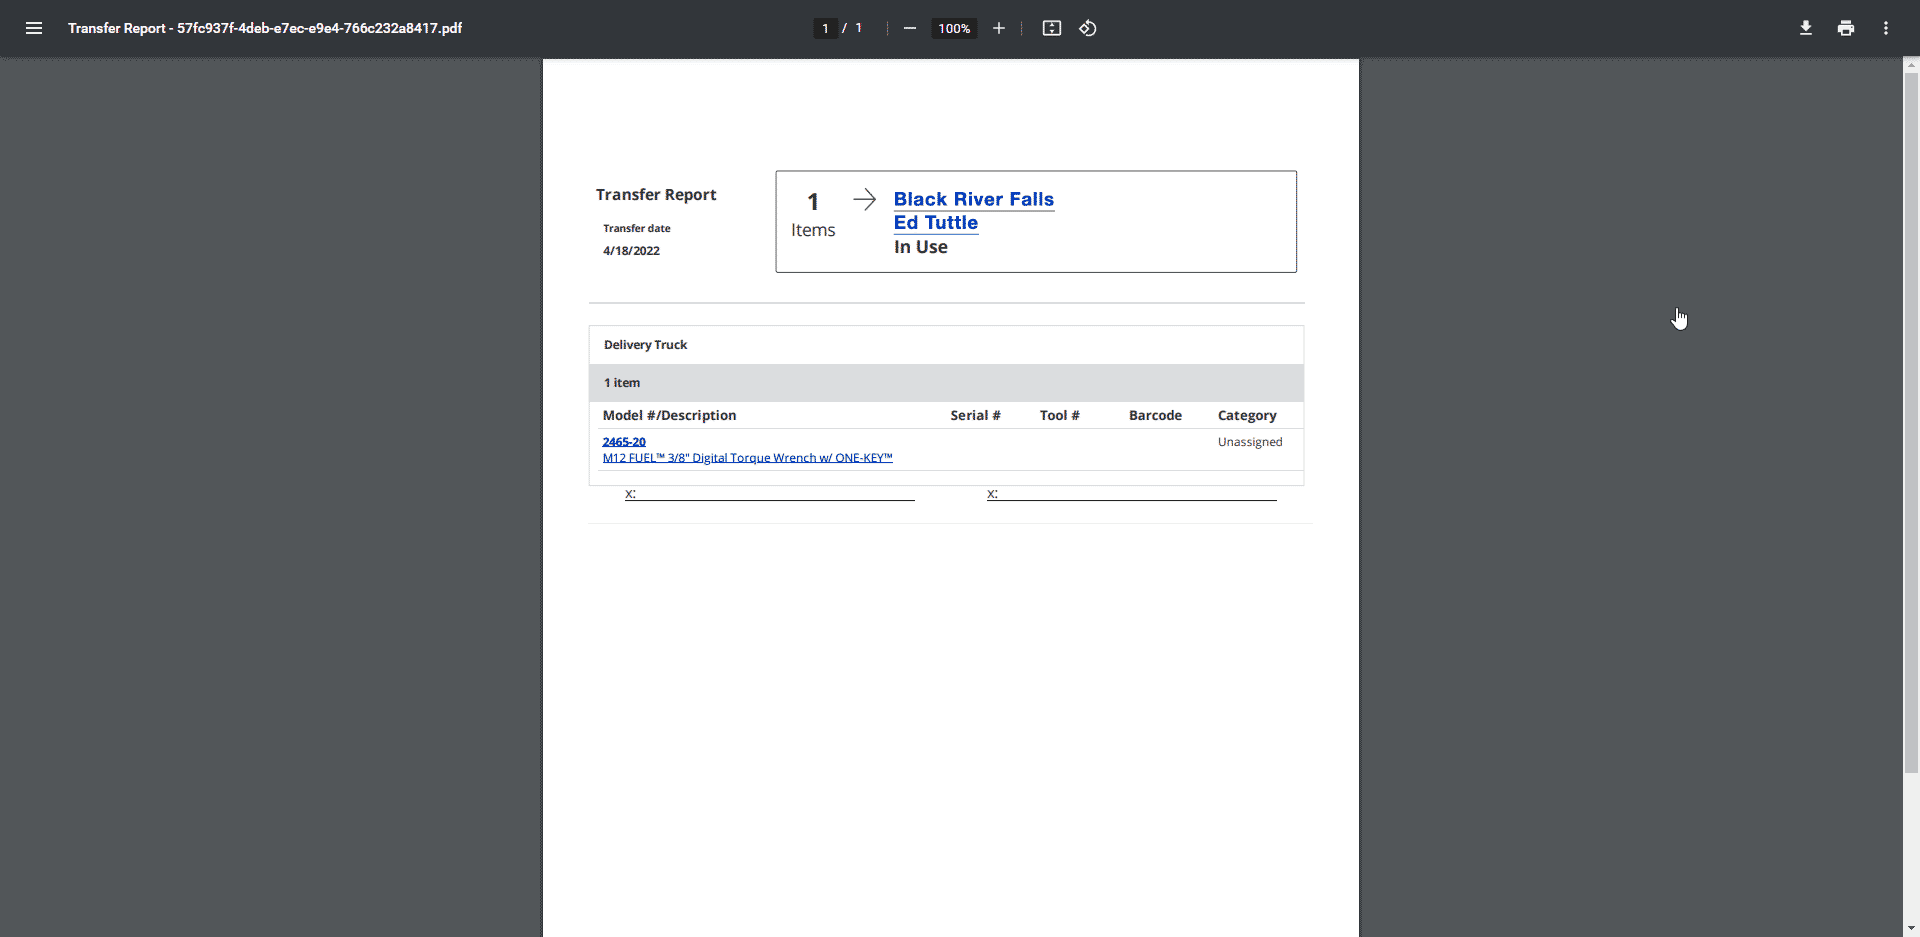Open the Ed Tuttle link
This screenshot has width=1920, height=937.
pos(935,223)
